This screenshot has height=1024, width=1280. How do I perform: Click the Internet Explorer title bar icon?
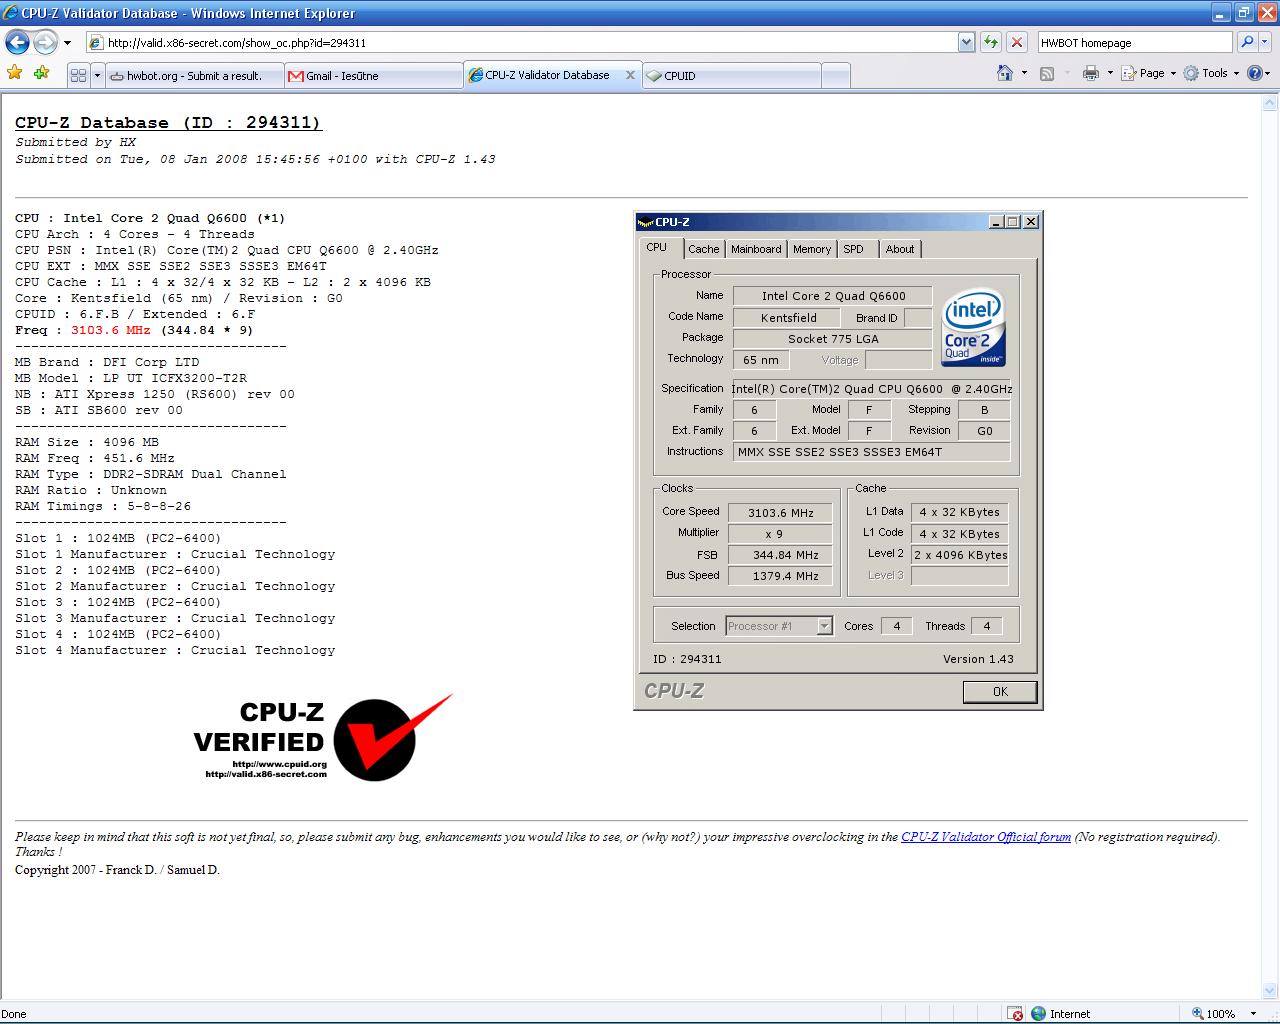11,13
